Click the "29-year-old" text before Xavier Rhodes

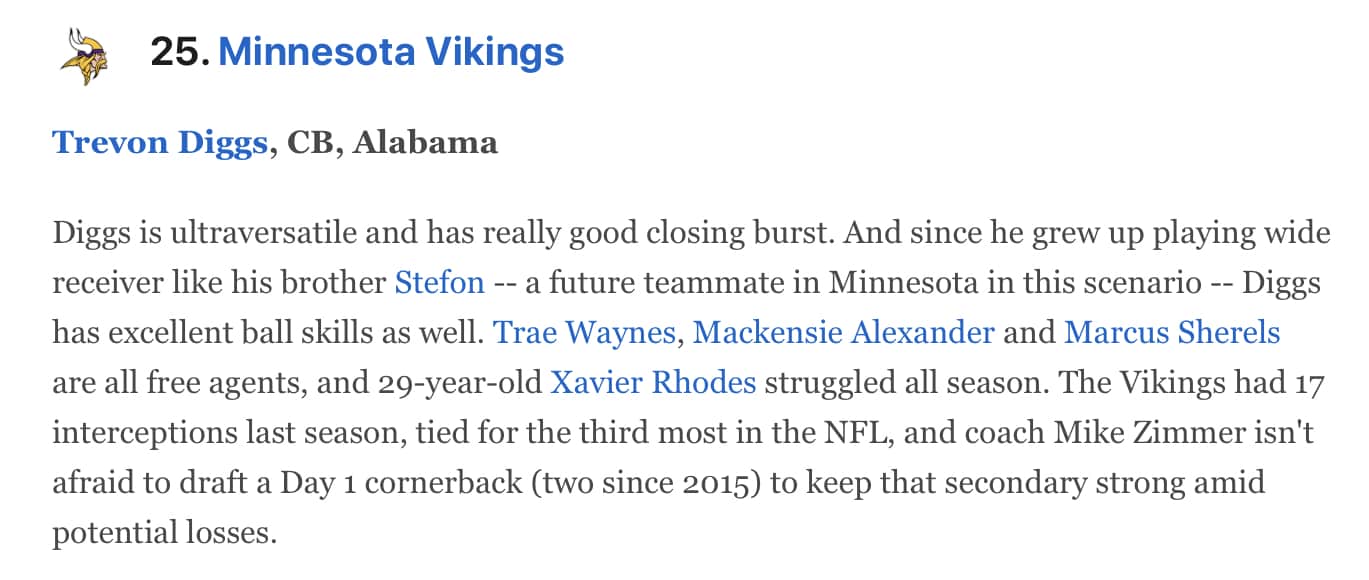click(x=462, y=382)
